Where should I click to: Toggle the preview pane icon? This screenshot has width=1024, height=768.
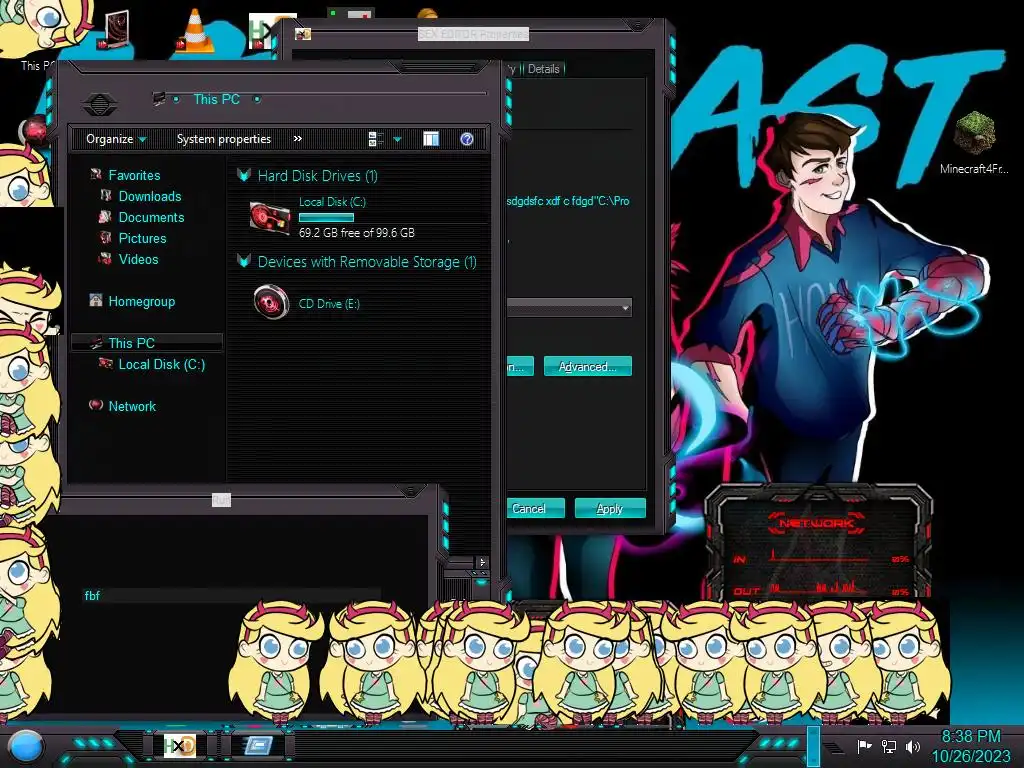[x=431, y=138]
